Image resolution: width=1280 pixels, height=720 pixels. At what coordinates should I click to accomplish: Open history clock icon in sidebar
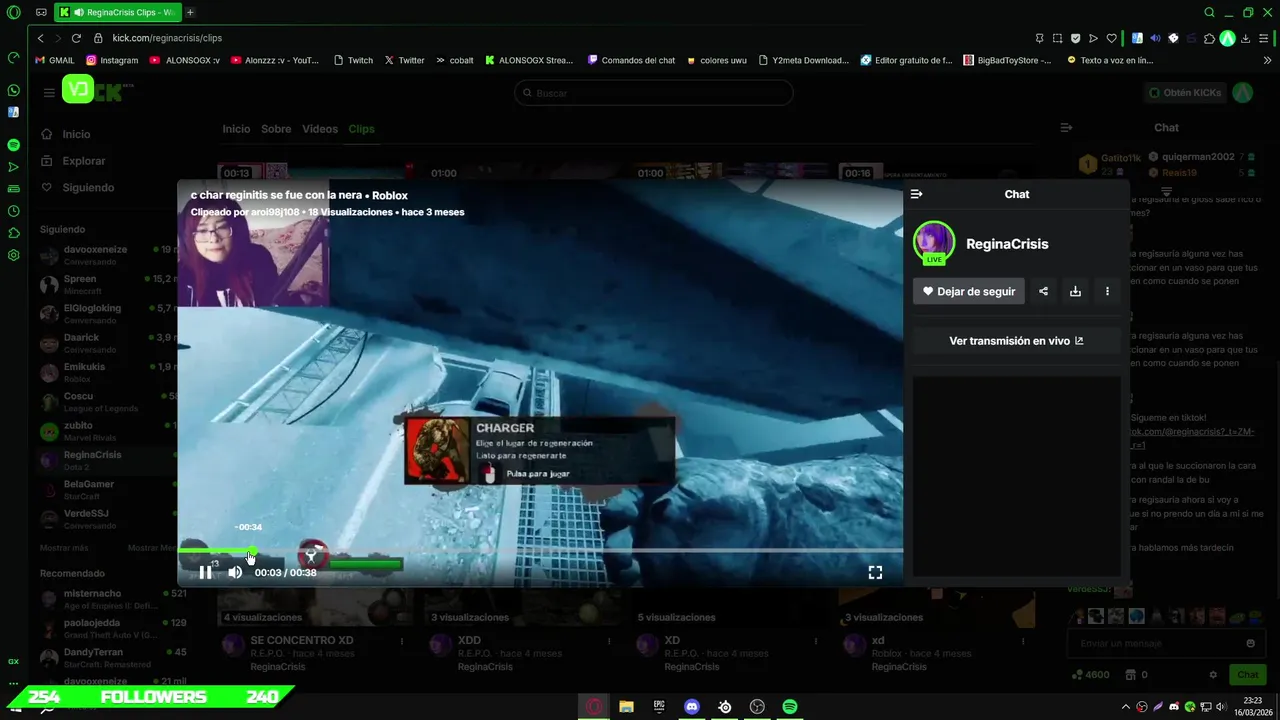pos(13,211)
